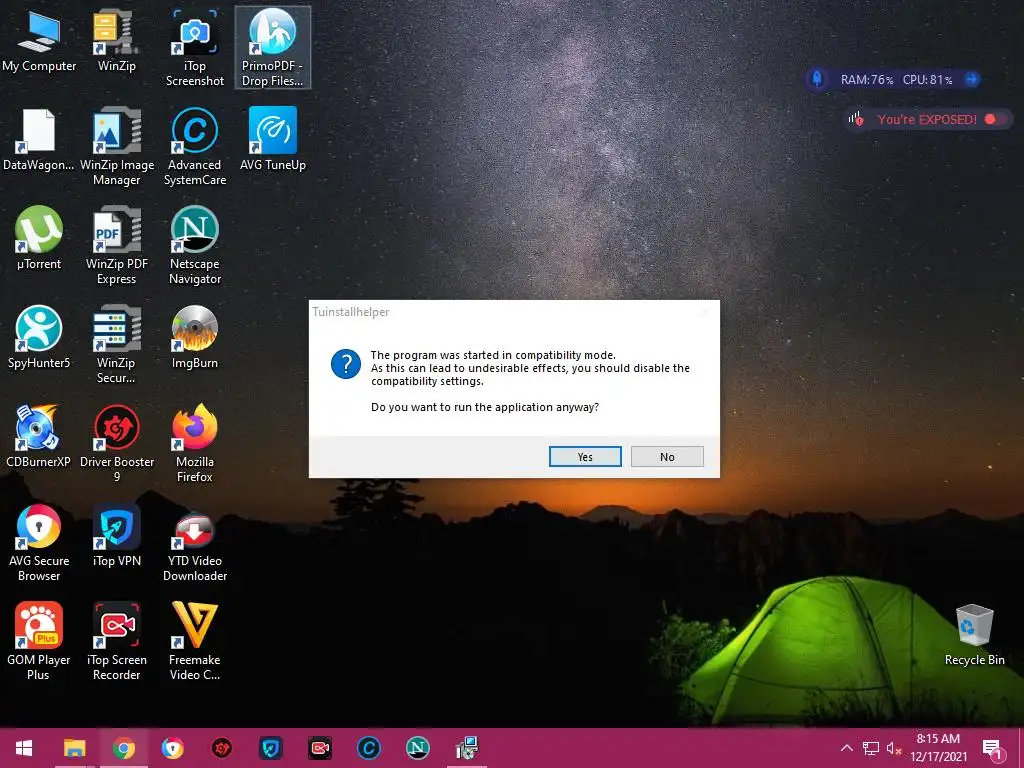Viewport: 1024px width, 768px height.
Task: Click No in the Tuinstallhelper dialog
Action: pos(667,456)
